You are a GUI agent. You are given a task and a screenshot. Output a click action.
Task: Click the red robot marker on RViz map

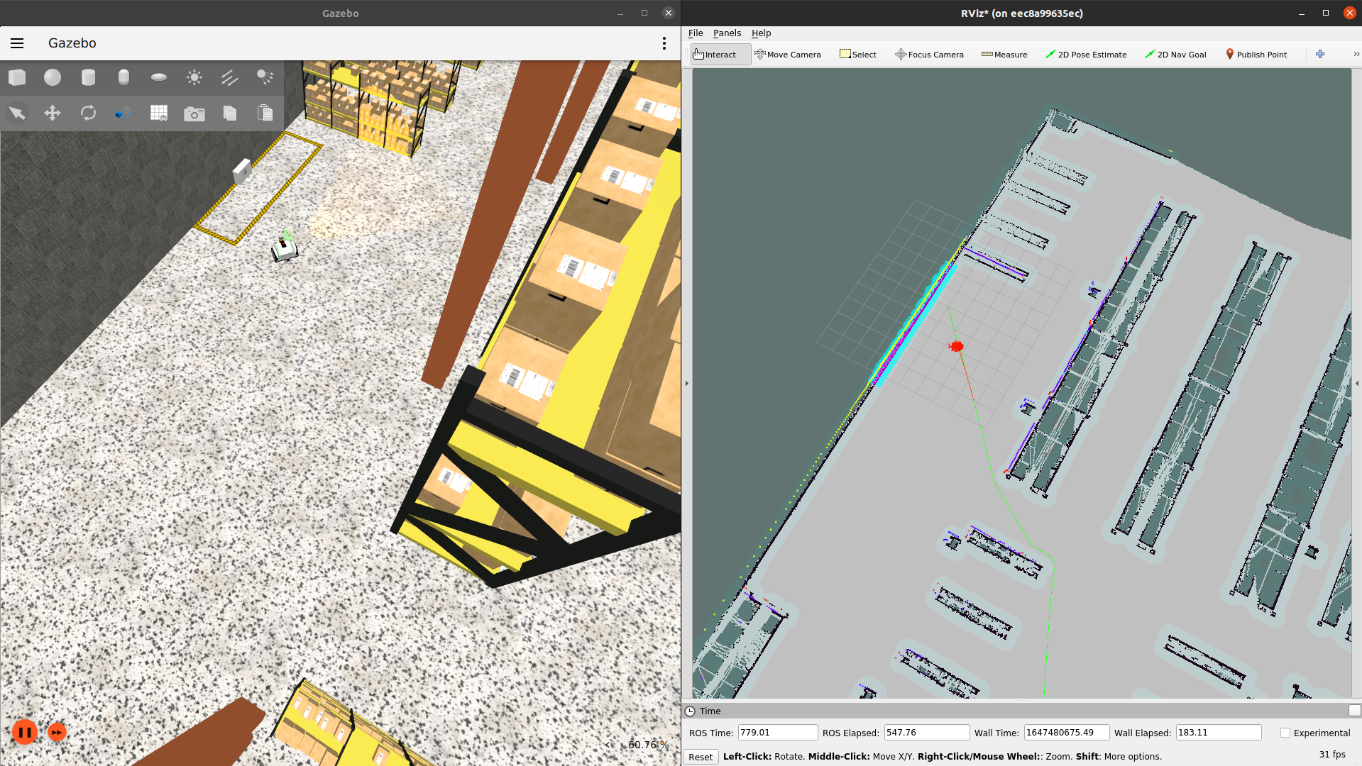(956, 346)
